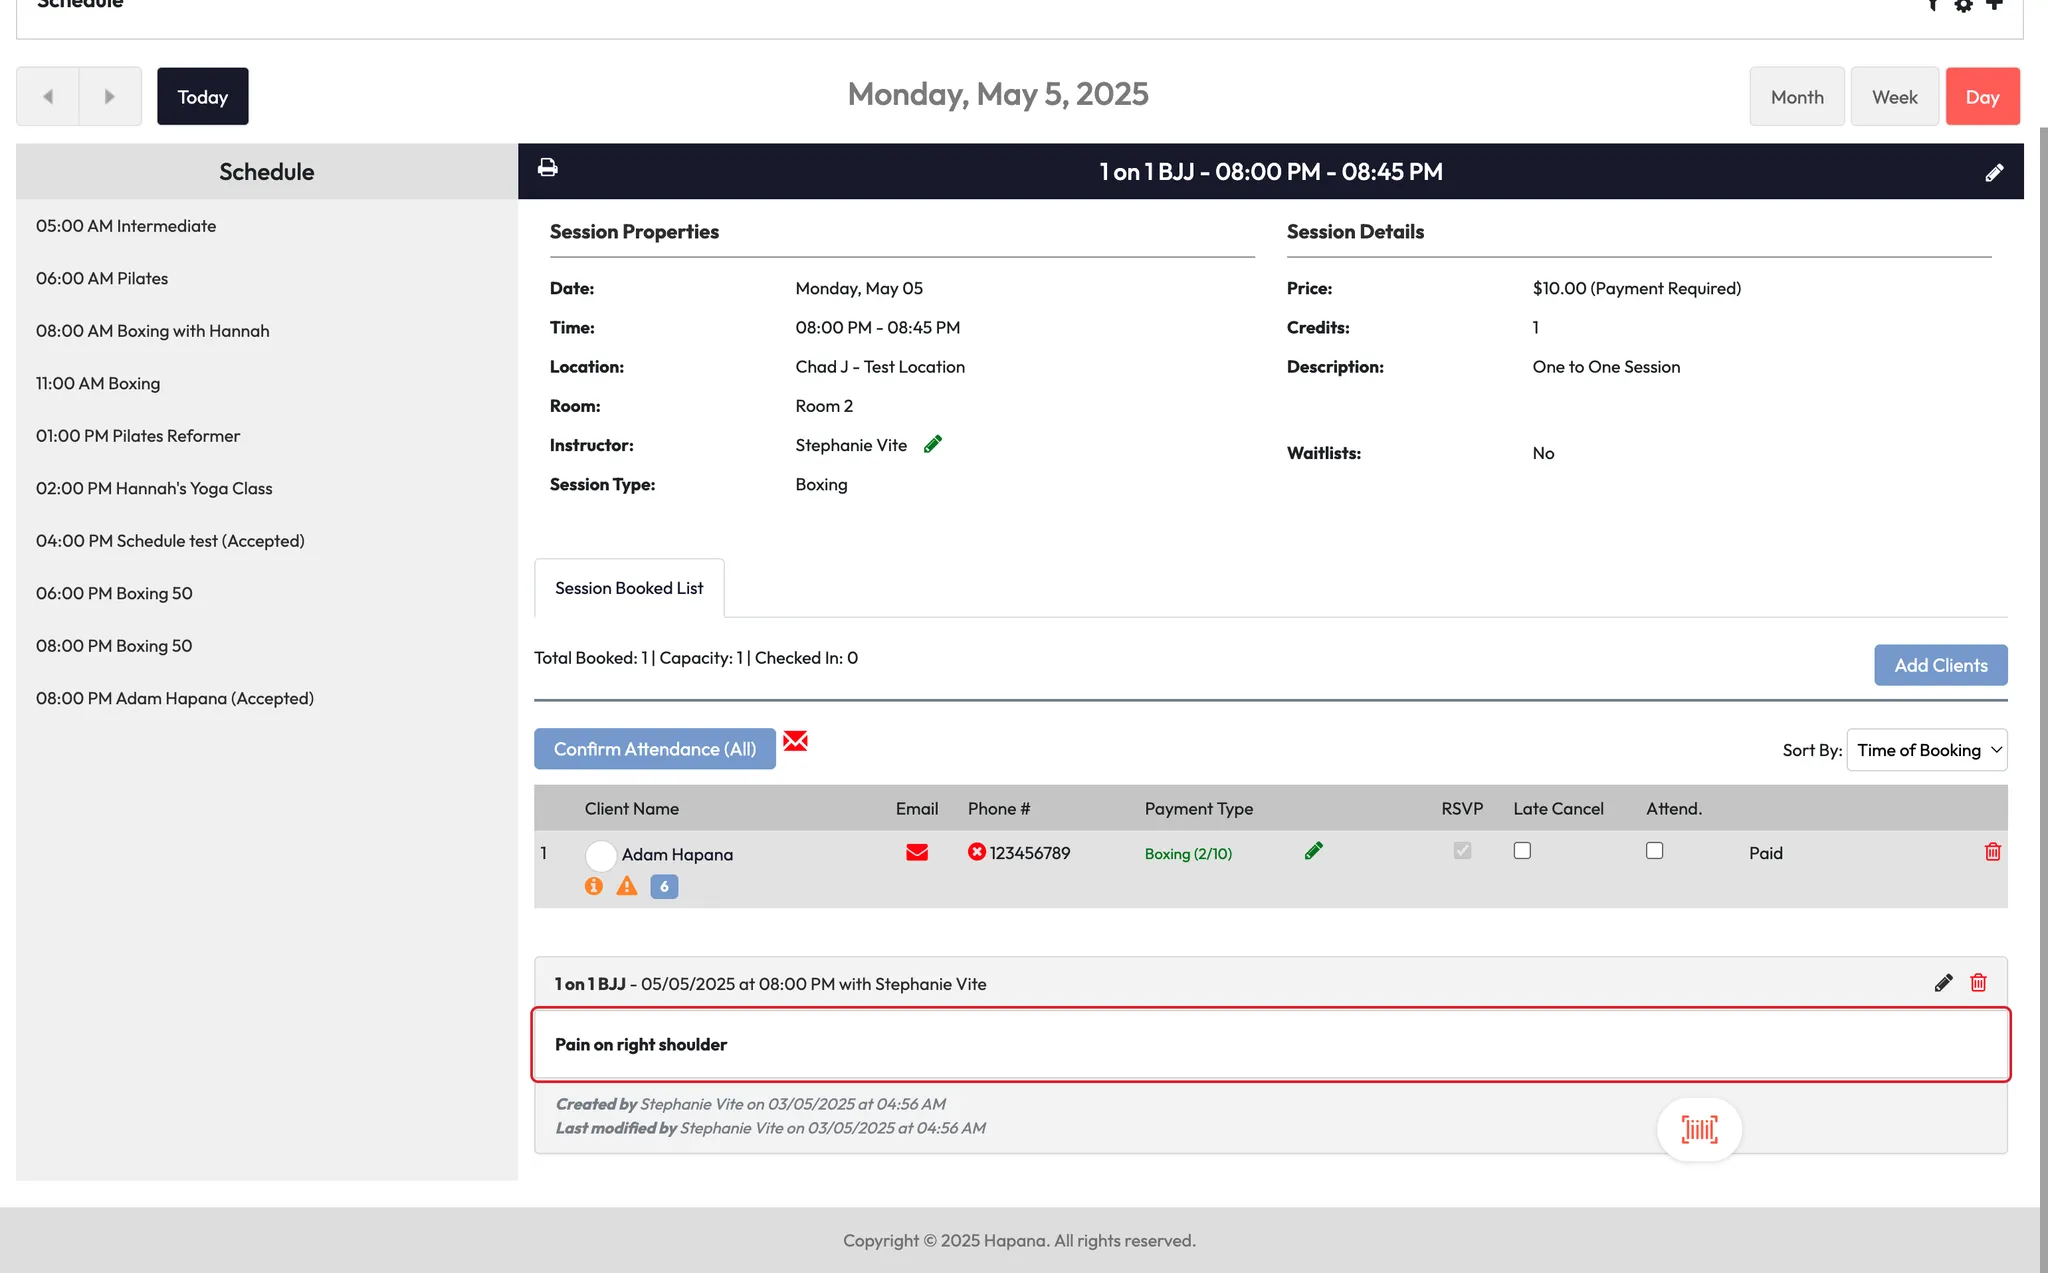Edit instructor Stephanie Vite with green pencil
Screen dimensions: 2048x1273
pos(933,444)
